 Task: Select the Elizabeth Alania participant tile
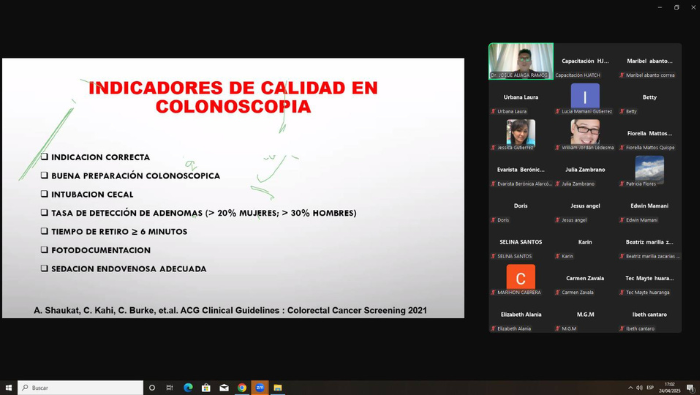point(521,315)
